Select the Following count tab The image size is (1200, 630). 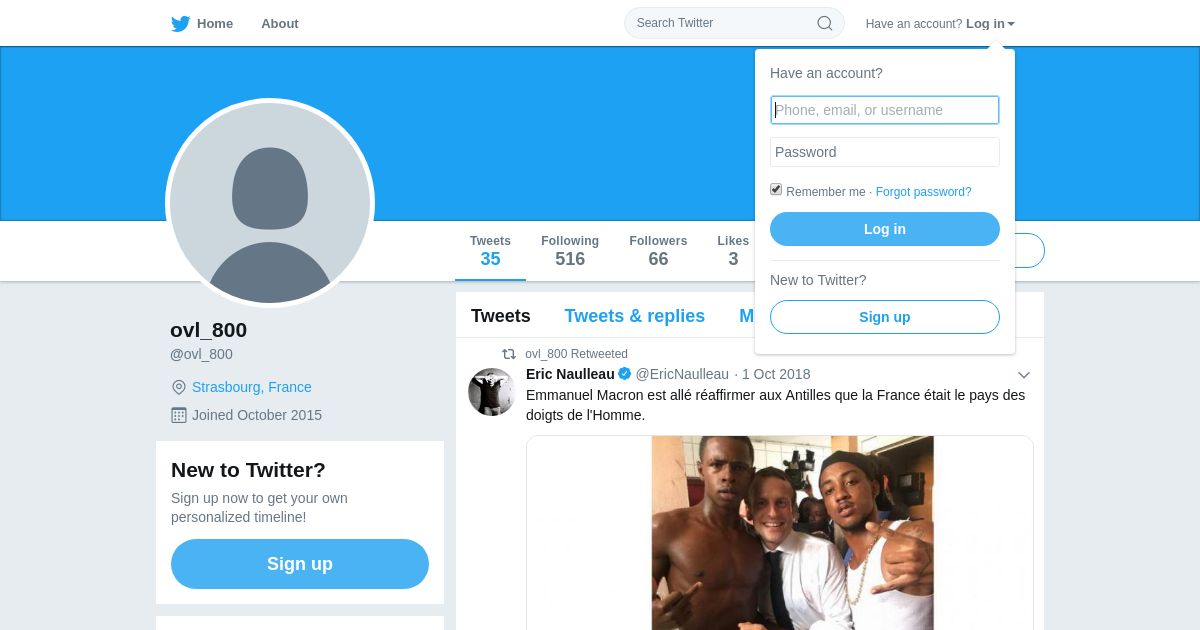[x=570, y=251]
